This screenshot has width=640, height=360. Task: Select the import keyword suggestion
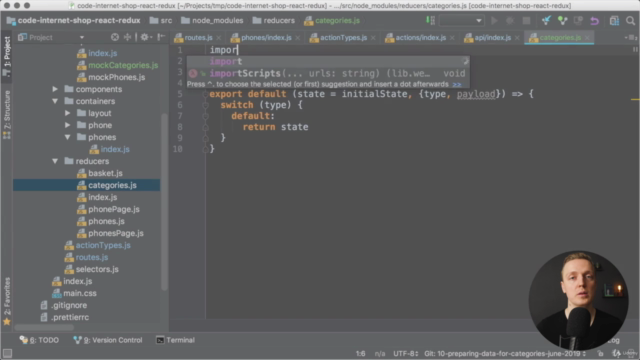click(328, 62)
